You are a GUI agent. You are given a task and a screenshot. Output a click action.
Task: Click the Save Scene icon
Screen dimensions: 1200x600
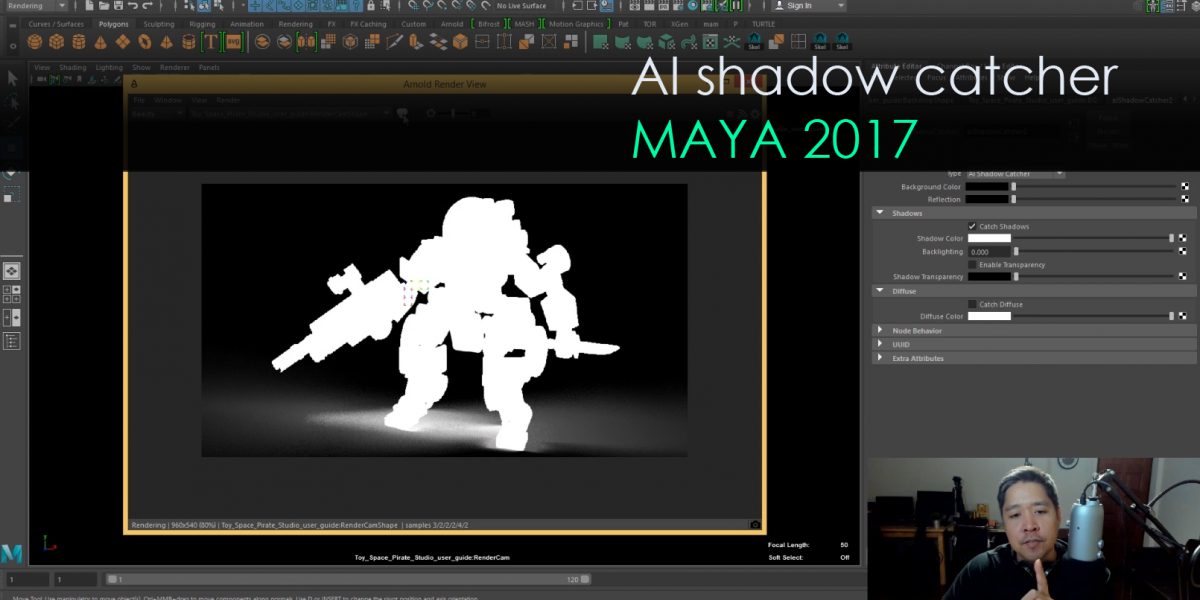coord(116,6)
